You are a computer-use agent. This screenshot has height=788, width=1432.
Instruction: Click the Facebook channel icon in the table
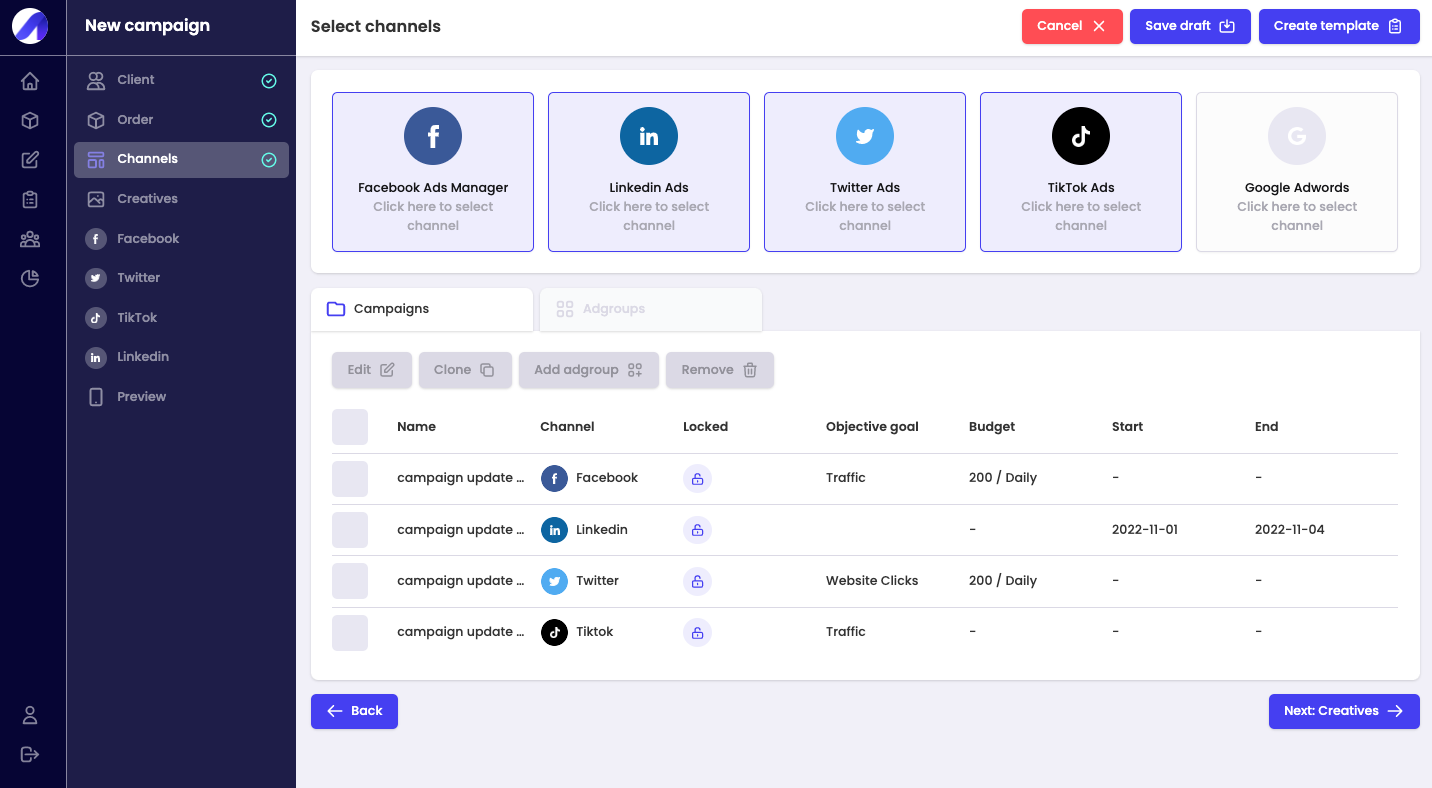tap(554, 478)
